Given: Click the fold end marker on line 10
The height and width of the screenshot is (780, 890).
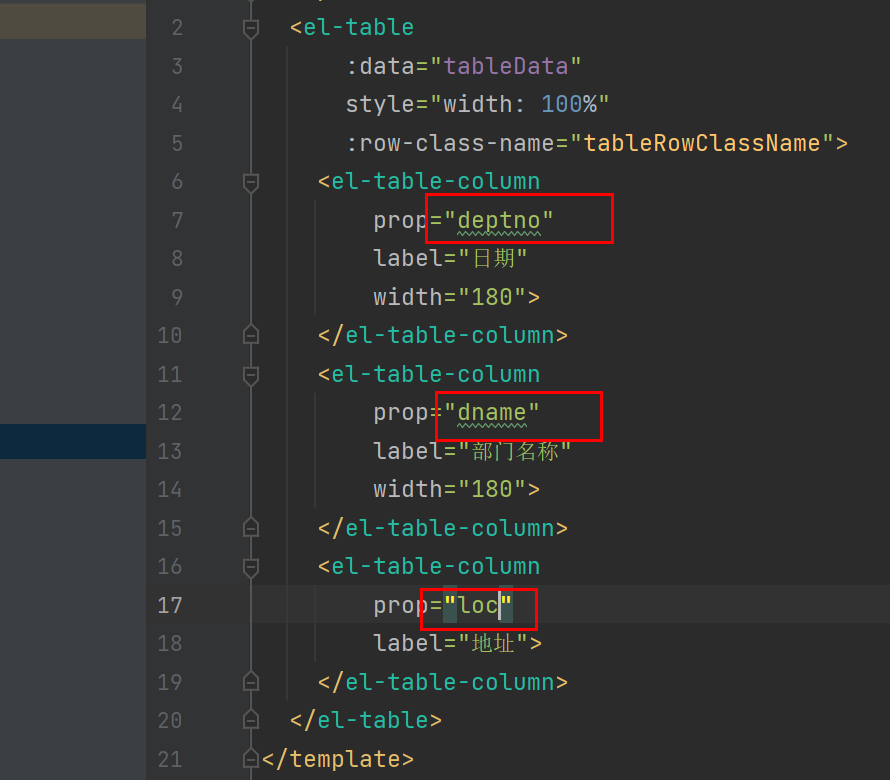Looking at the screenshot, I should point(251,334).
